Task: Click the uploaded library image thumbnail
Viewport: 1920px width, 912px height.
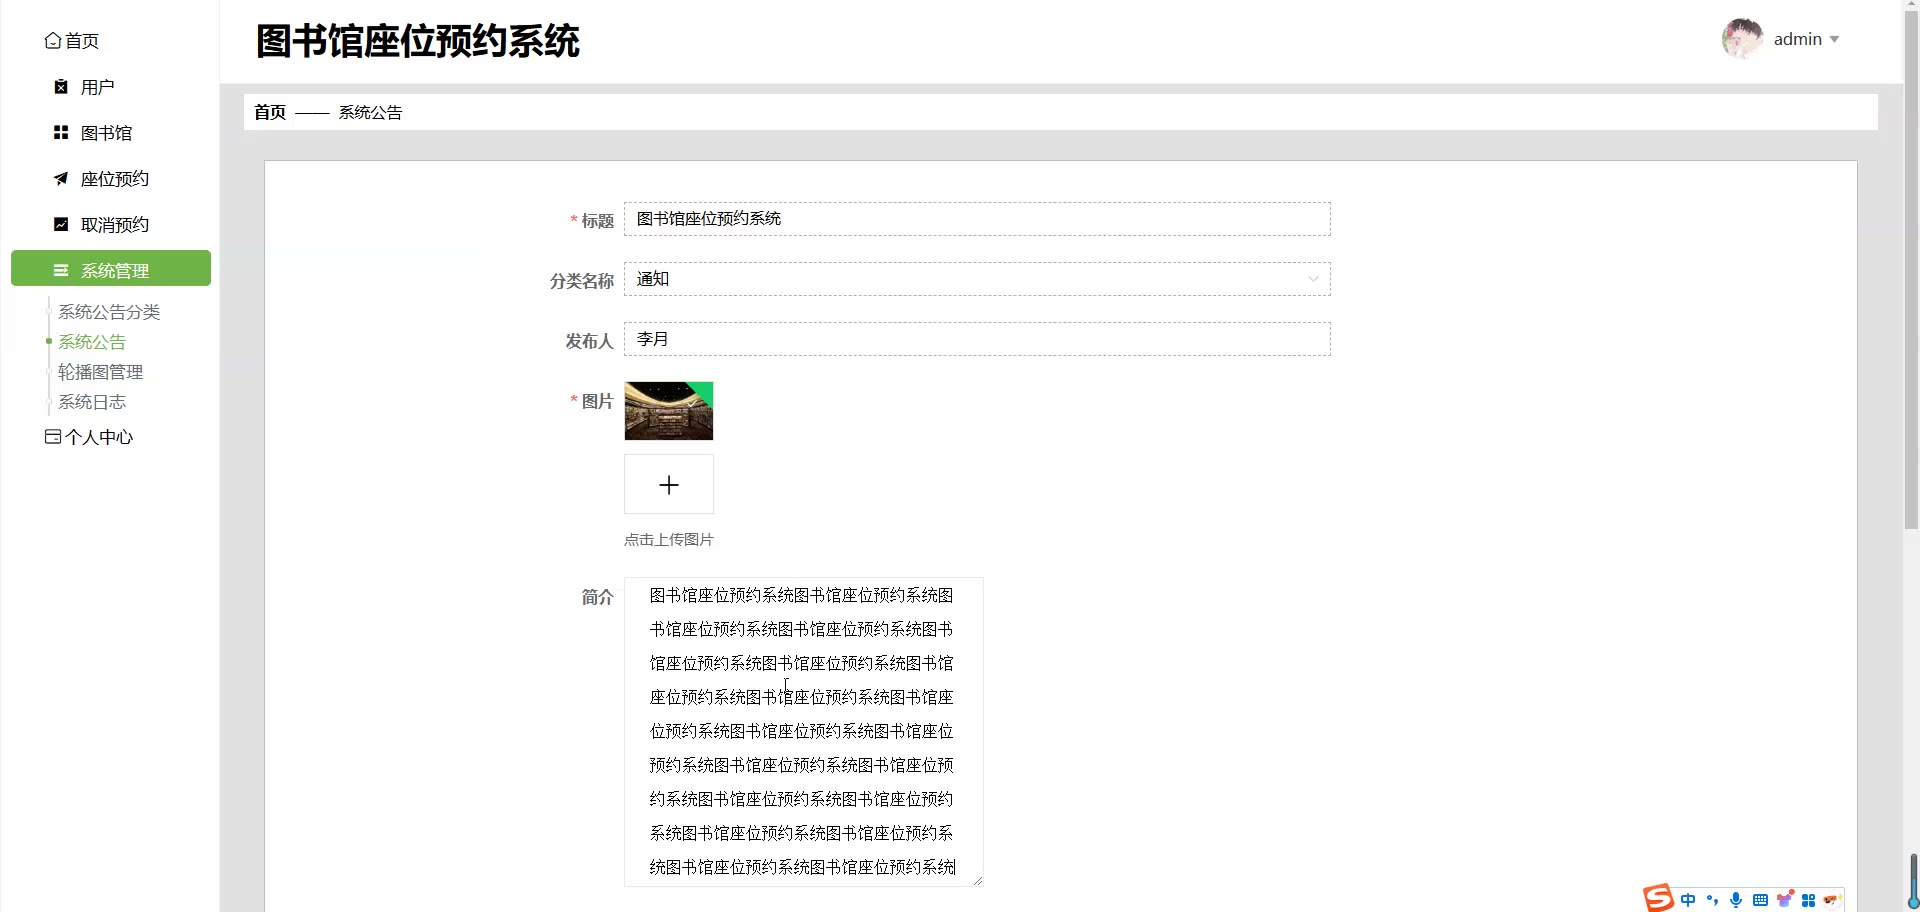Action: click(x=669, y=411)
